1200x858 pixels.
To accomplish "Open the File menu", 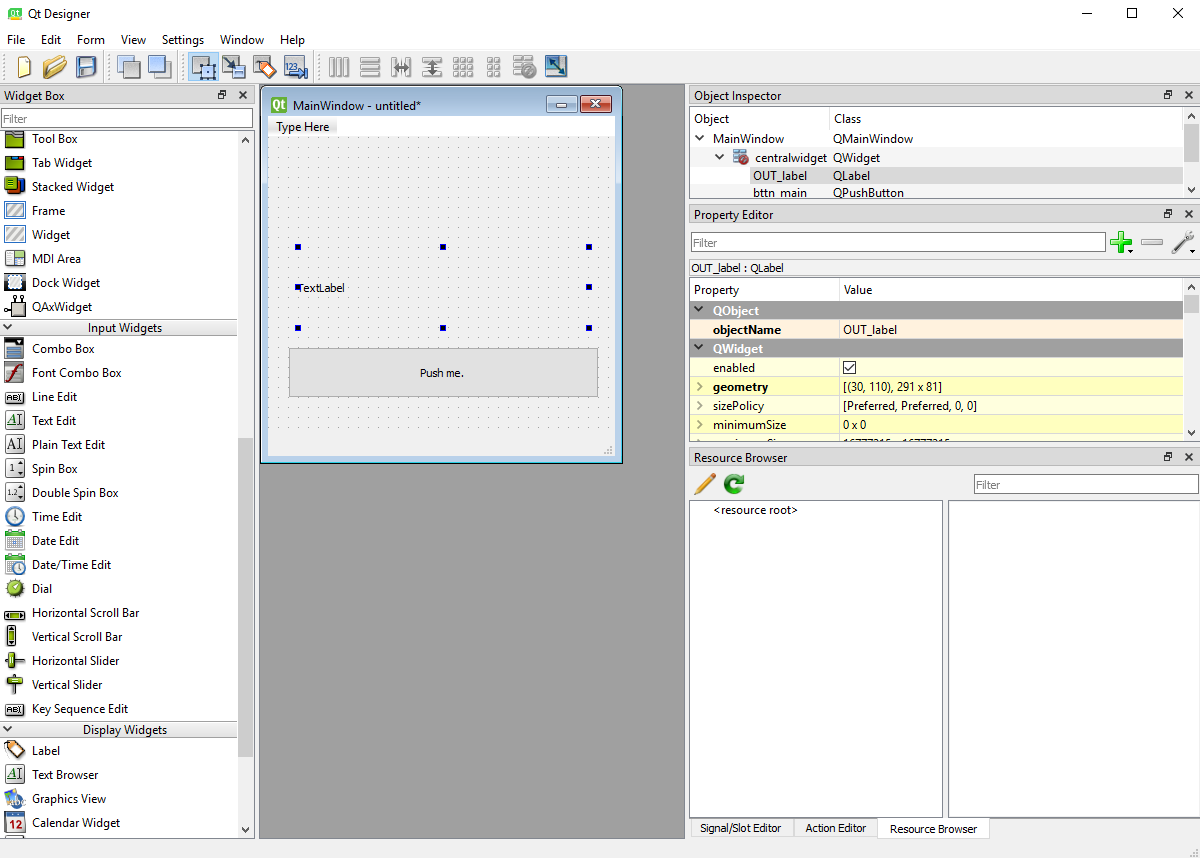I will click(x=16, y=40).
